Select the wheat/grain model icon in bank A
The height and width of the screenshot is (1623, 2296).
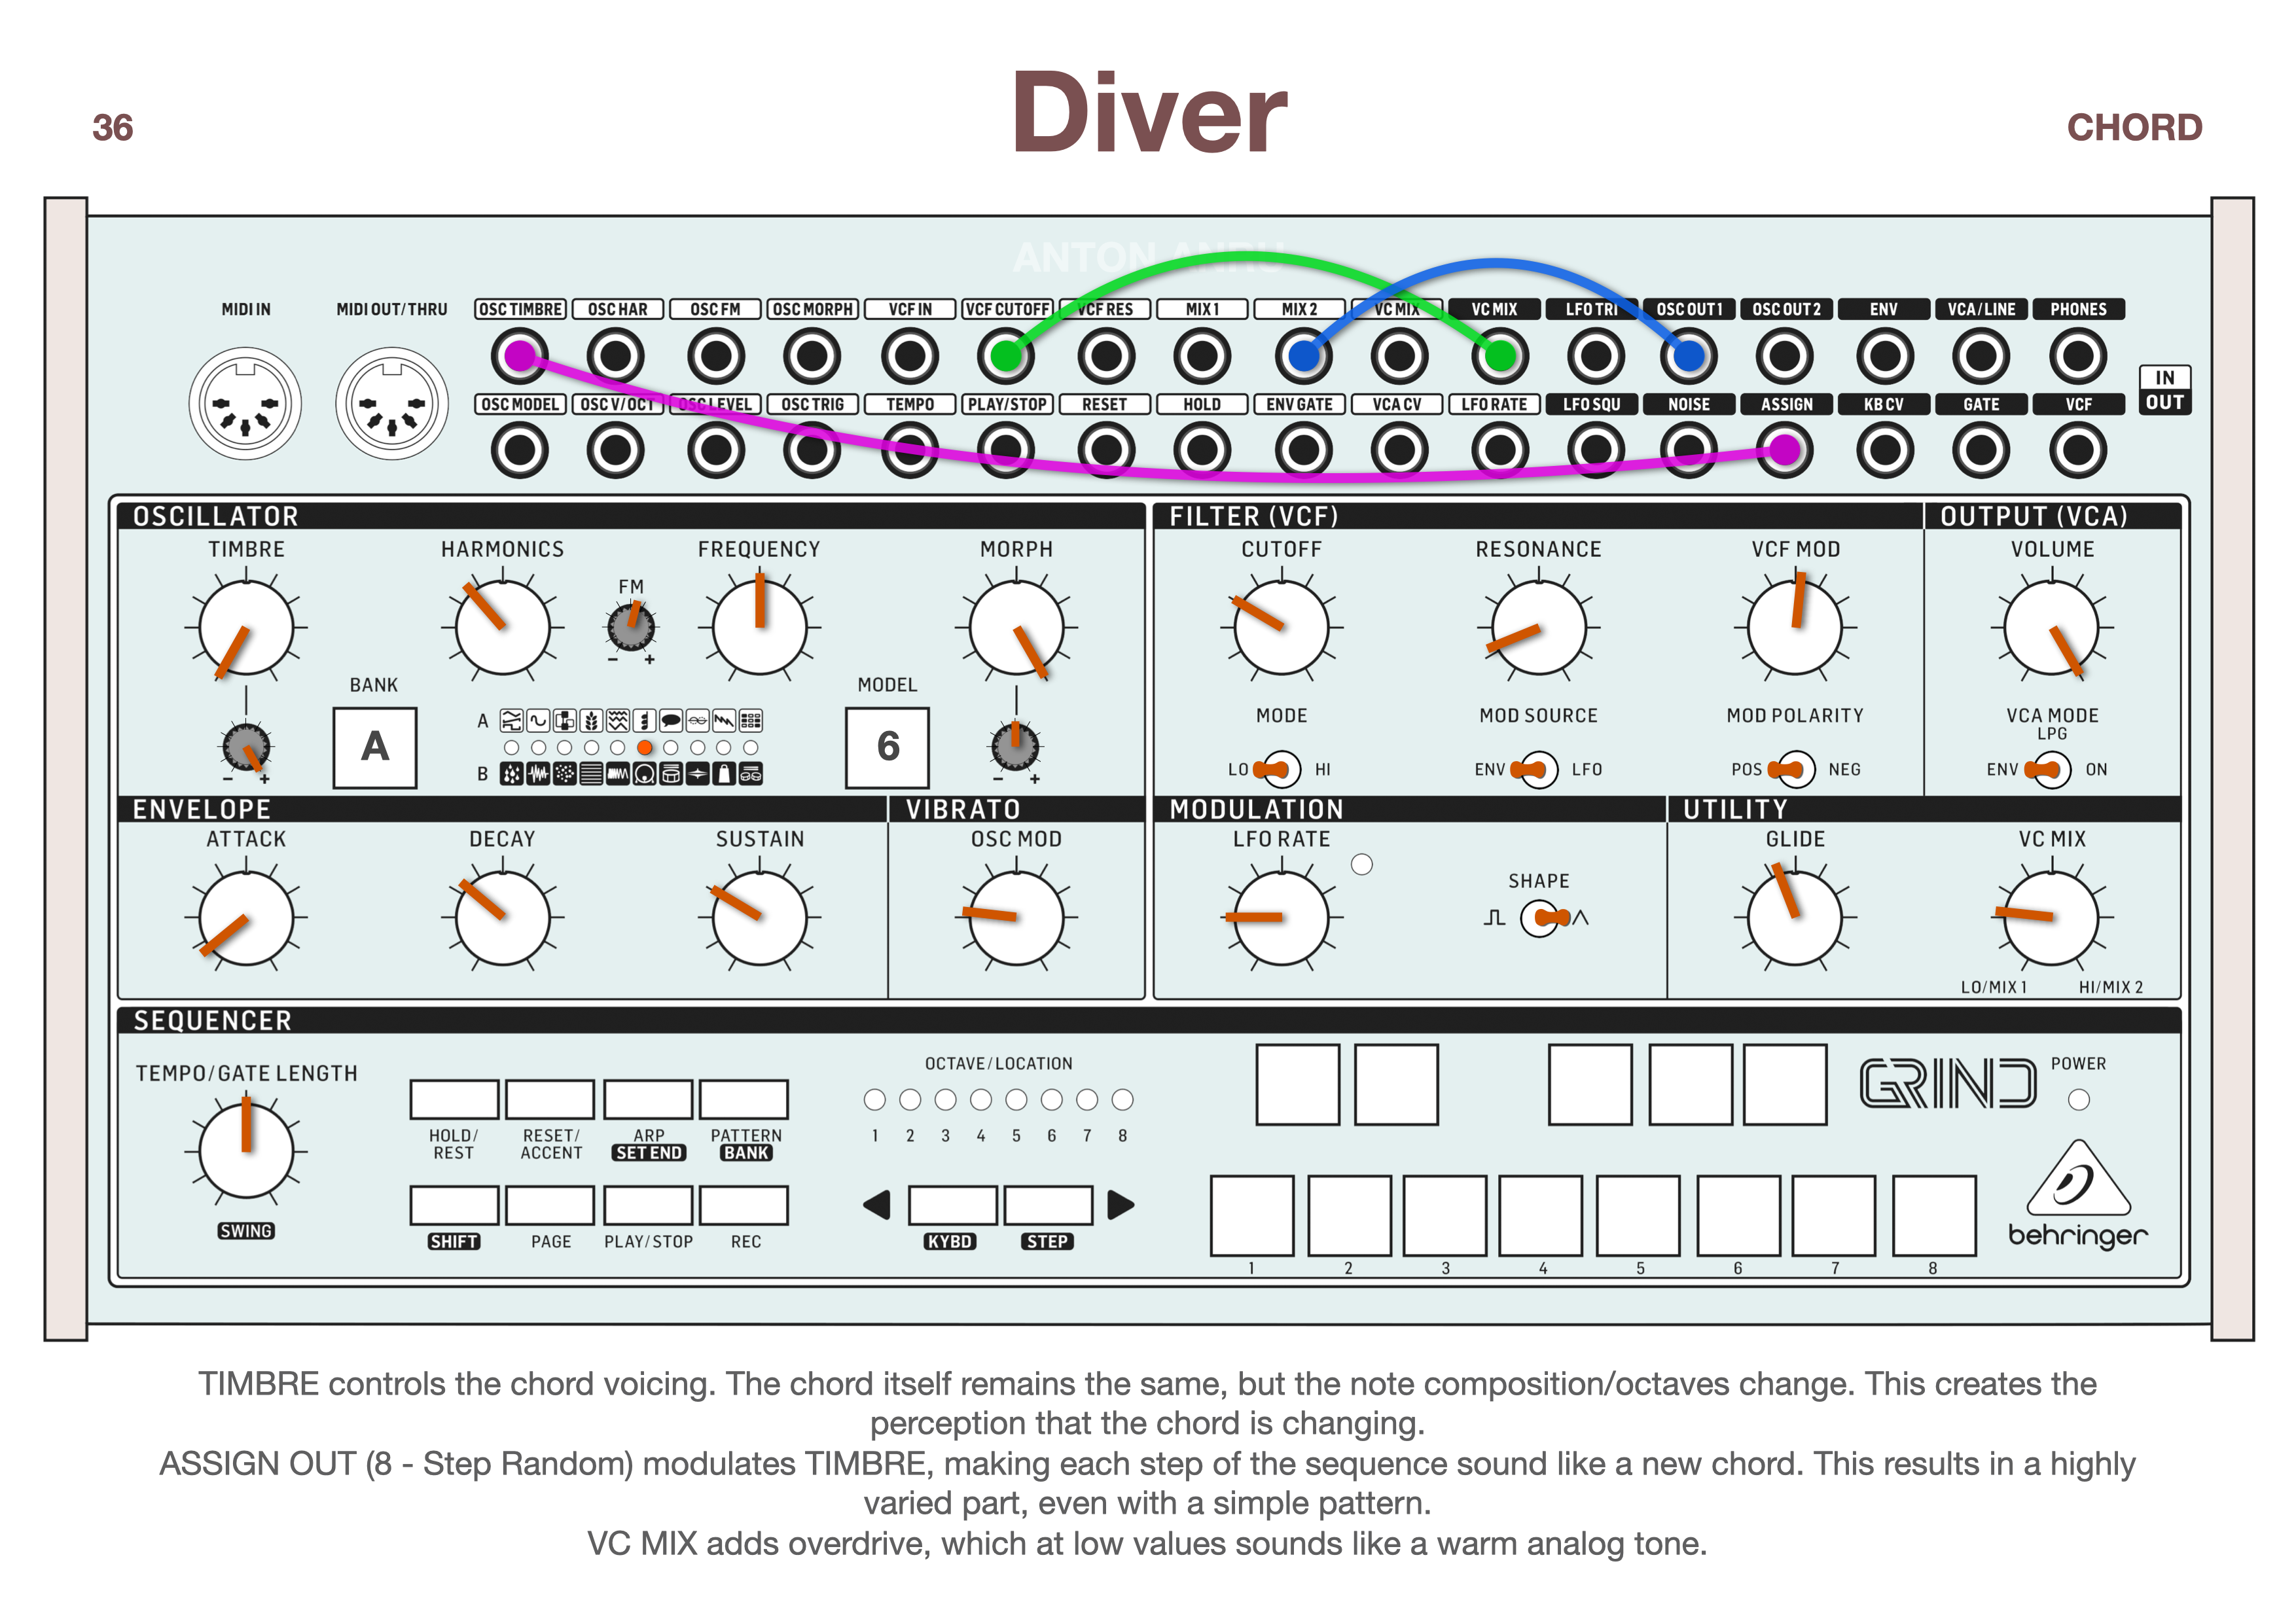click(x=591, y=721)
